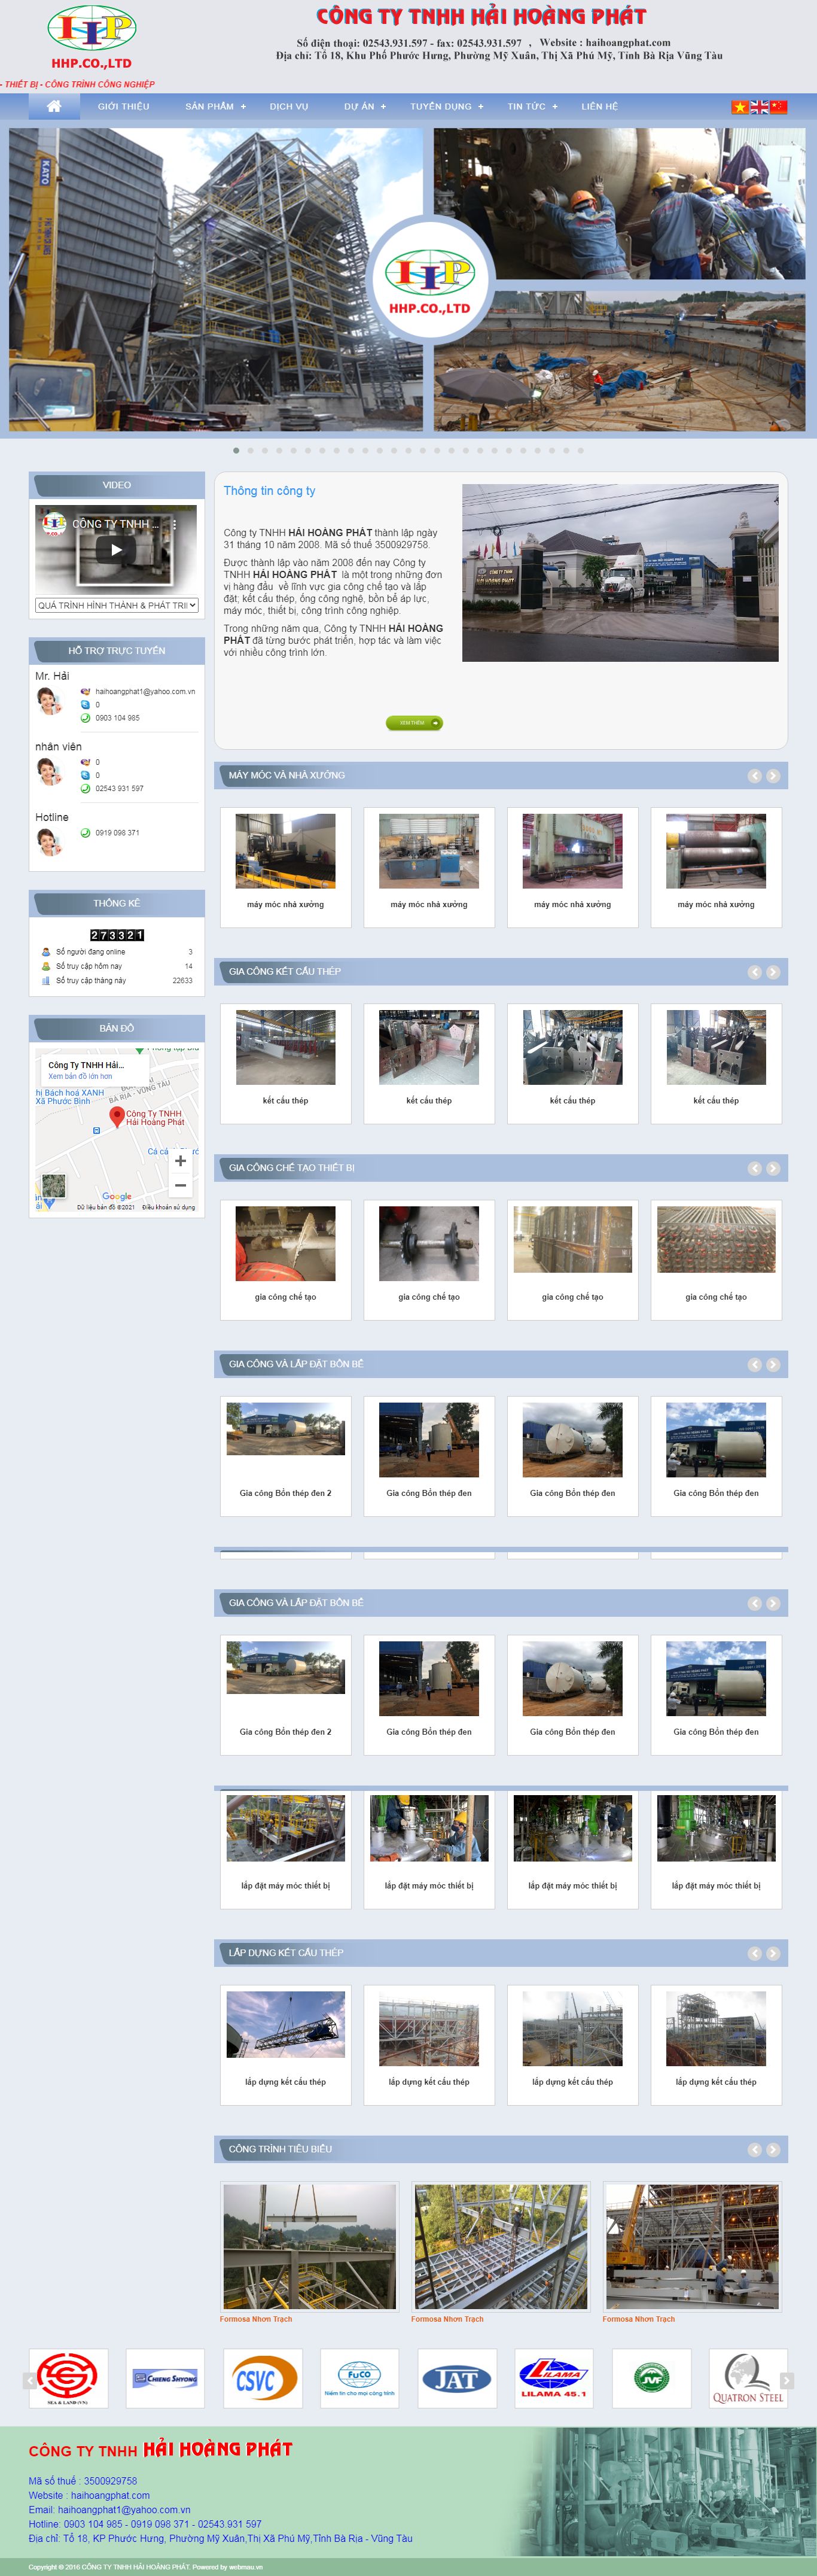Expand the TUYỂN DỤNG menu
Viewport: 817px width, 2576px height.
click(x=446, y=106)
